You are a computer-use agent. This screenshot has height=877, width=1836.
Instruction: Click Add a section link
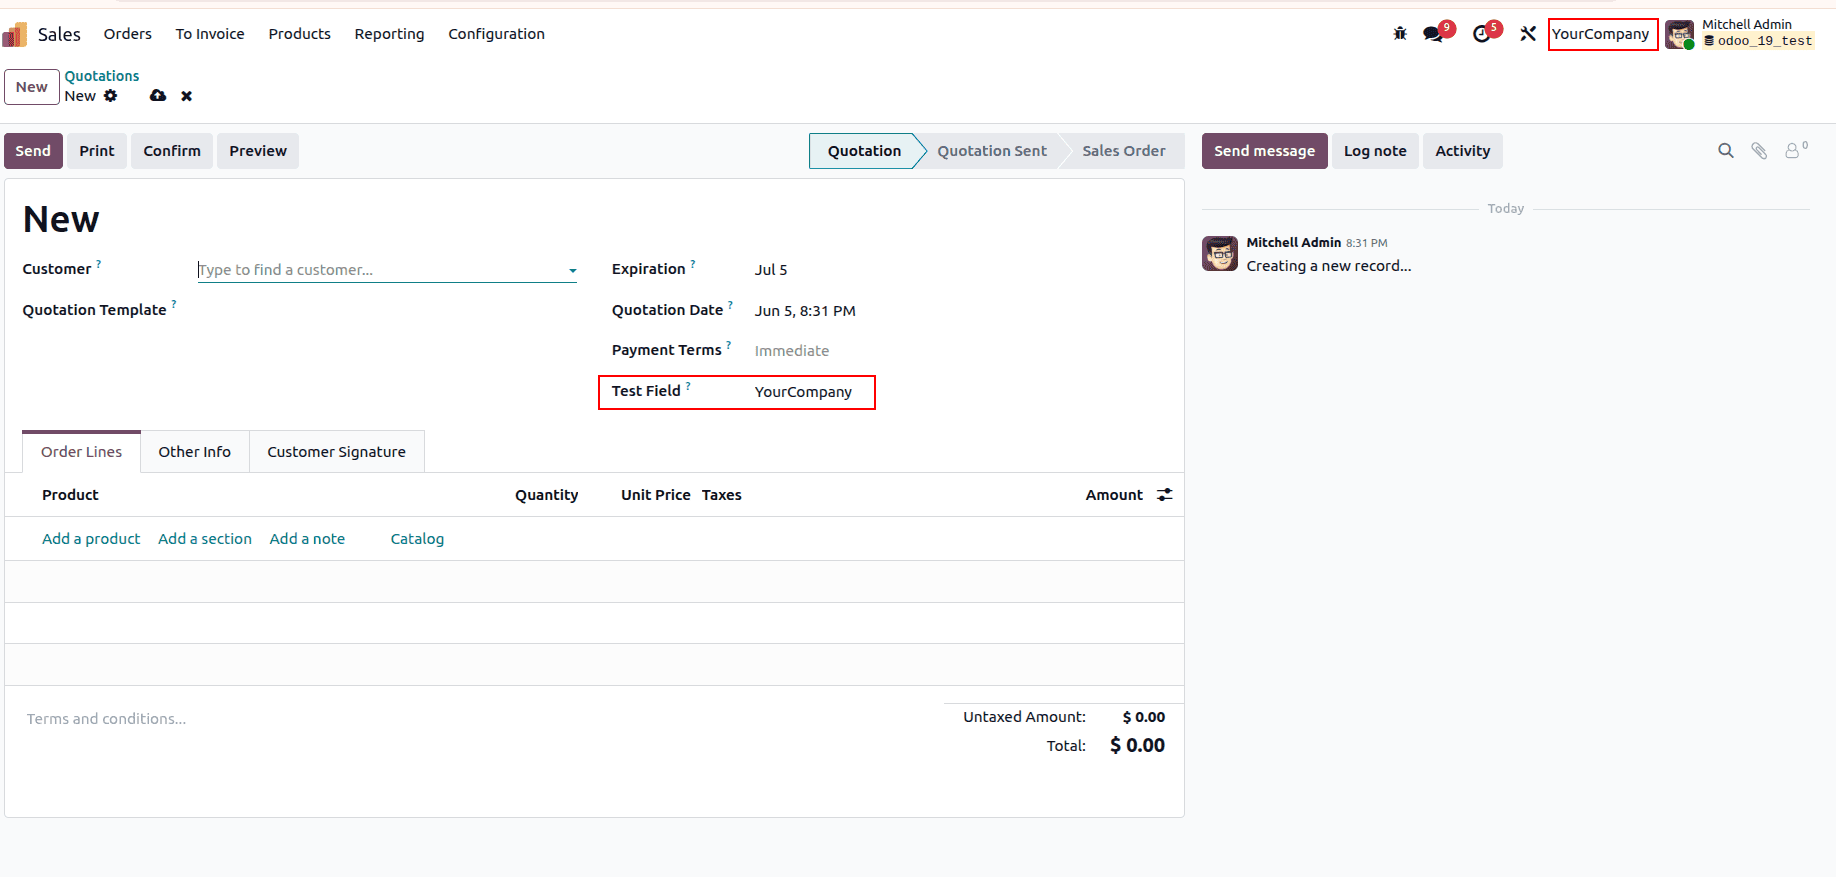(205, 539)
